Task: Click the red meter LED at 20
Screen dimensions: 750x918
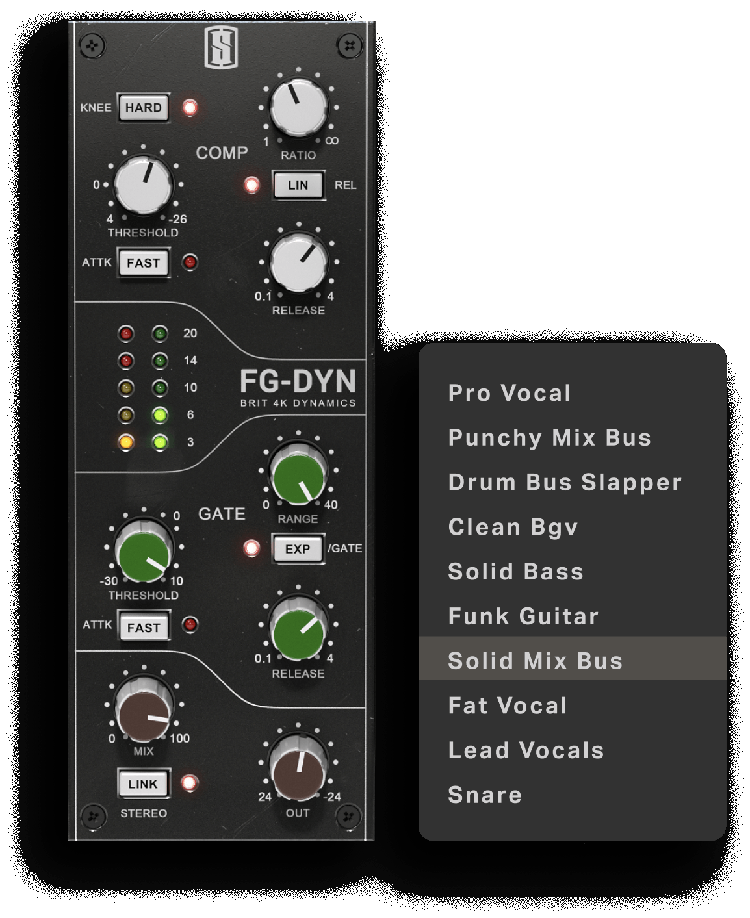Action: (126, 334)
